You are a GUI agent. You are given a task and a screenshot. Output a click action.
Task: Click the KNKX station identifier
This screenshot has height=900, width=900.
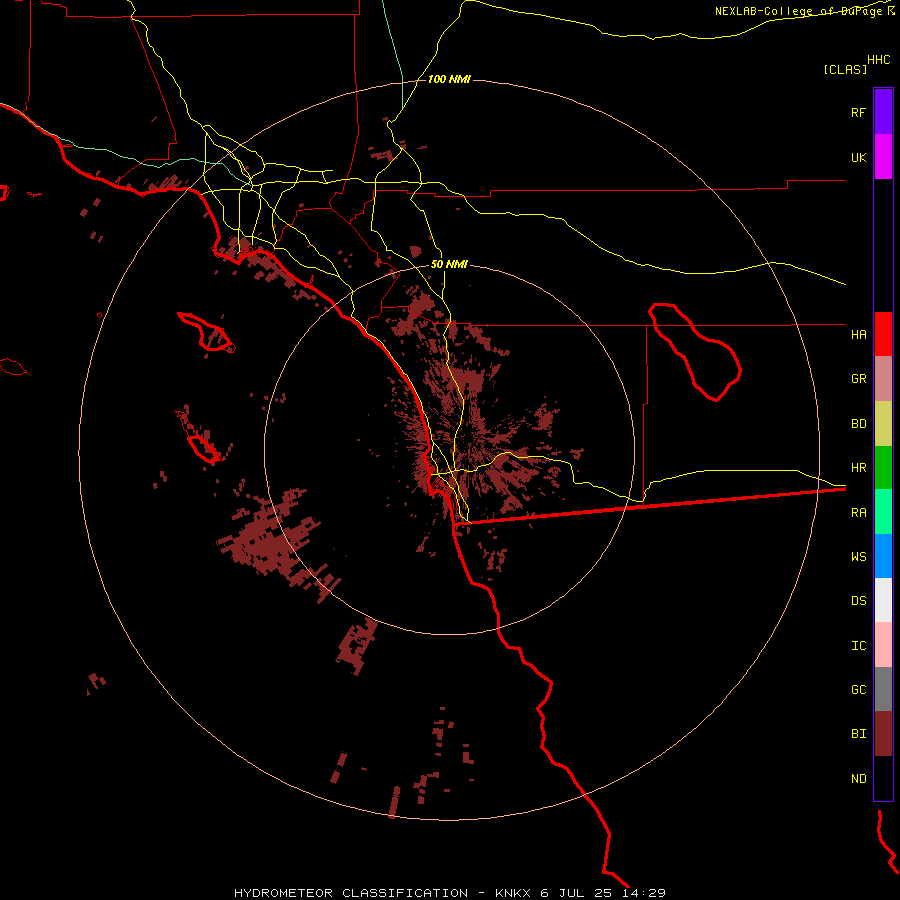(x=513, y=893)
